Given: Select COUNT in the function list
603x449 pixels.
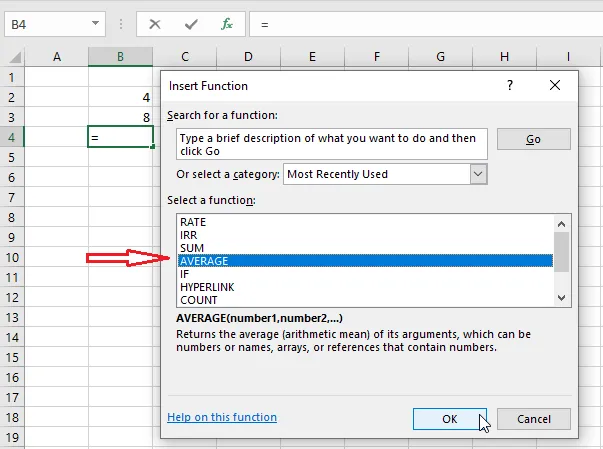Looking at the screenshot, I should click(365, 300).
